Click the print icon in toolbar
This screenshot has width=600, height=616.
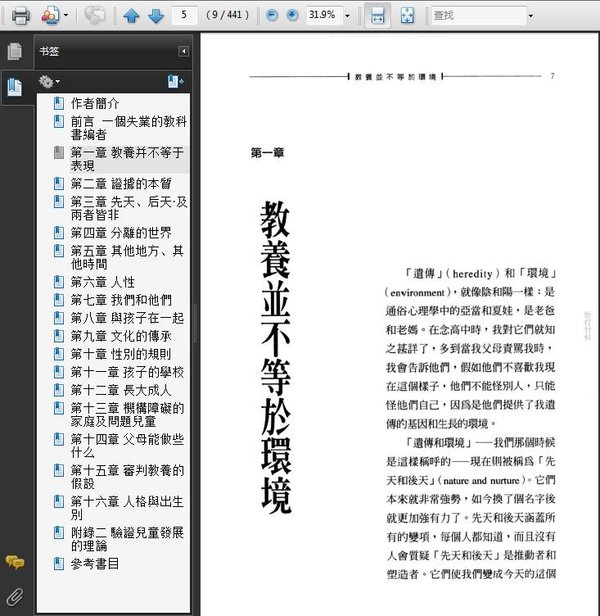coord(20,16)
